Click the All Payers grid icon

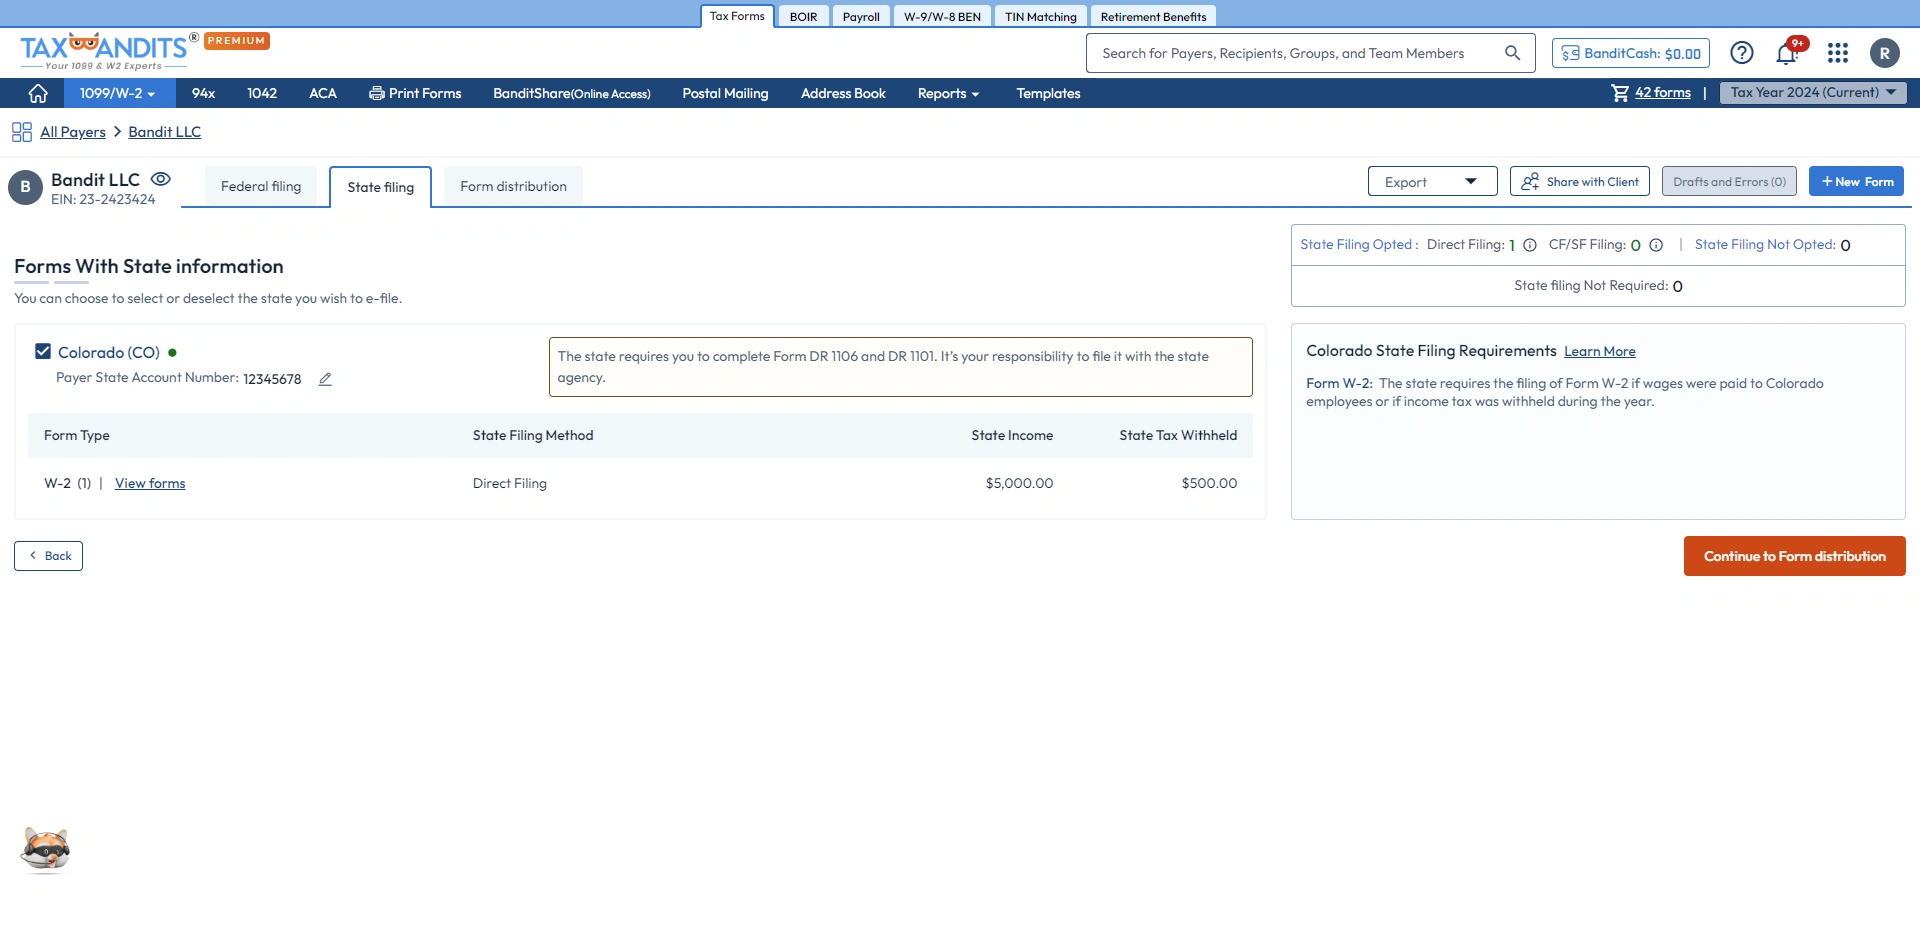22,132
